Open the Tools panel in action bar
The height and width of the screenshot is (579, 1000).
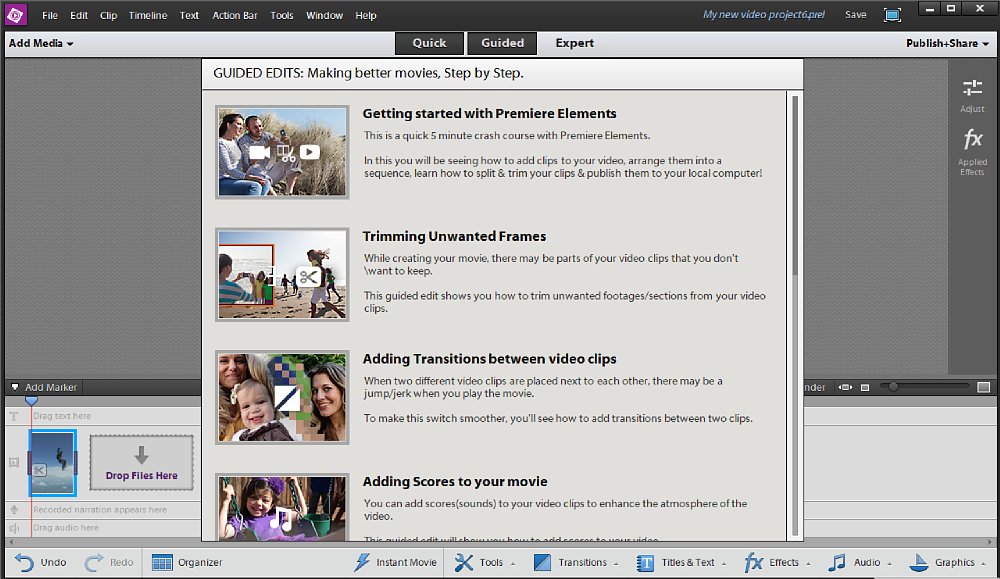point(485,562)
